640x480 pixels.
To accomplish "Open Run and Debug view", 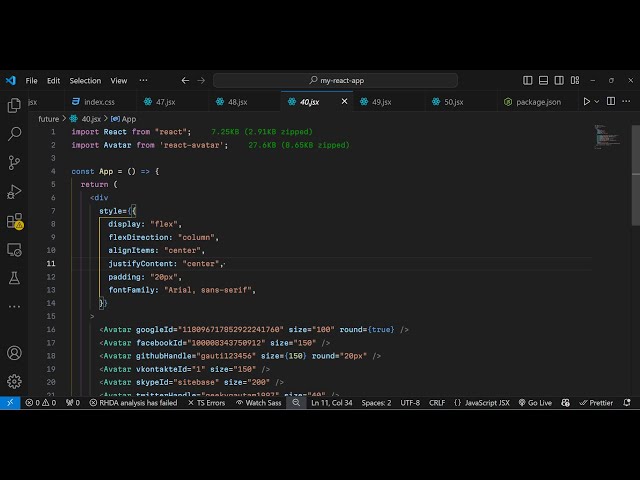I will (14, 191).
